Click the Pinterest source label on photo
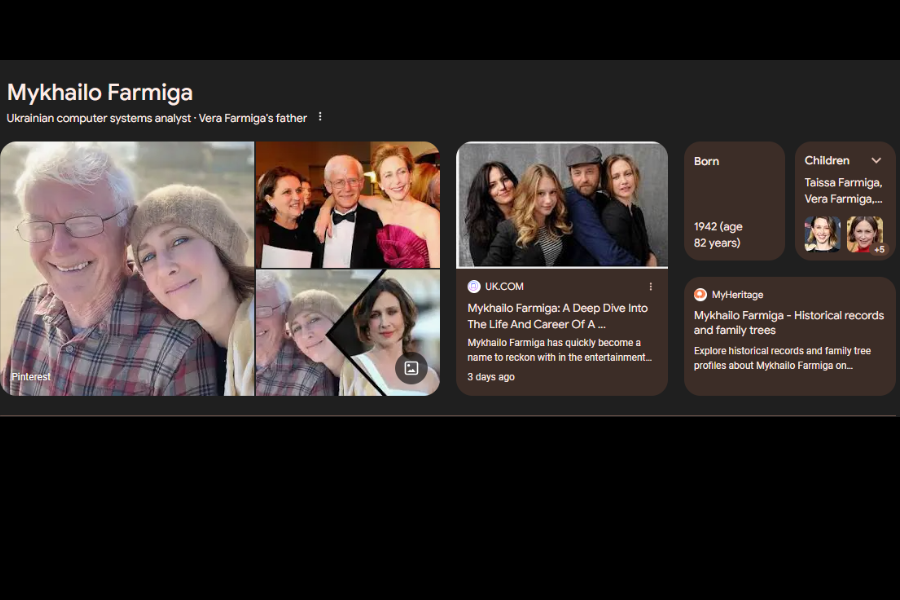Screen dimensions: 900x600 [x=31, y=377]
